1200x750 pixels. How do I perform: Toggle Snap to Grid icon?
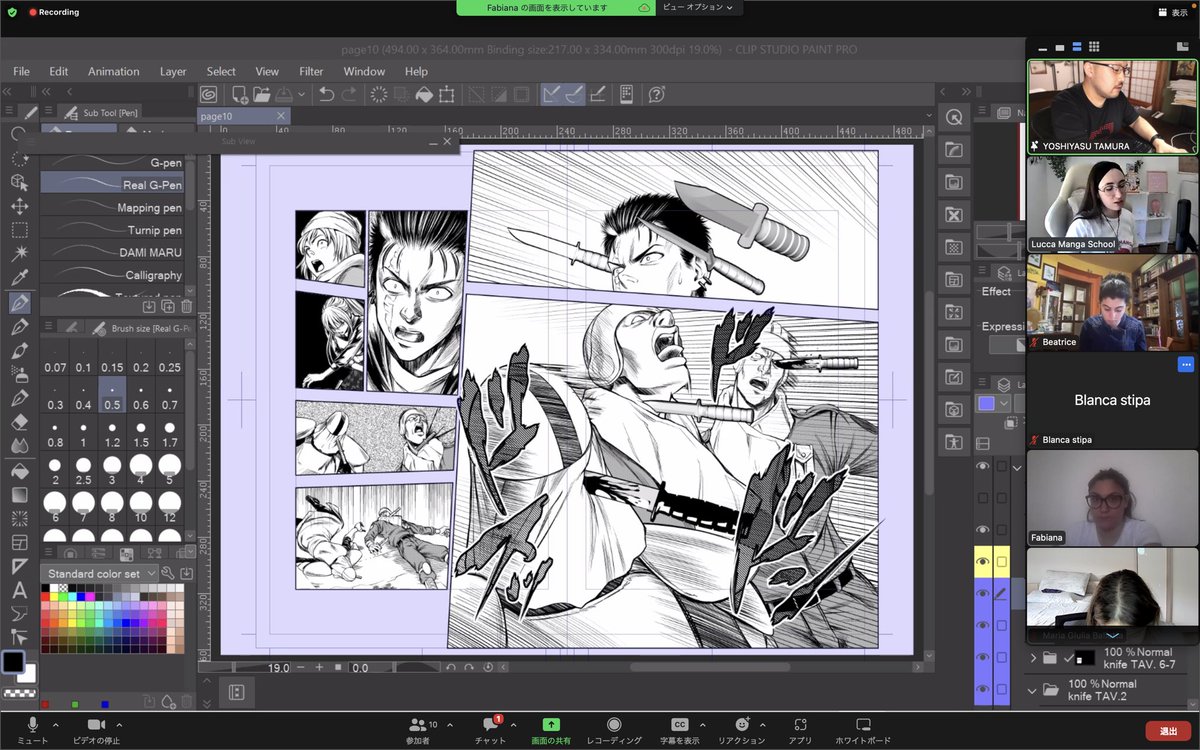pos(598,94)
